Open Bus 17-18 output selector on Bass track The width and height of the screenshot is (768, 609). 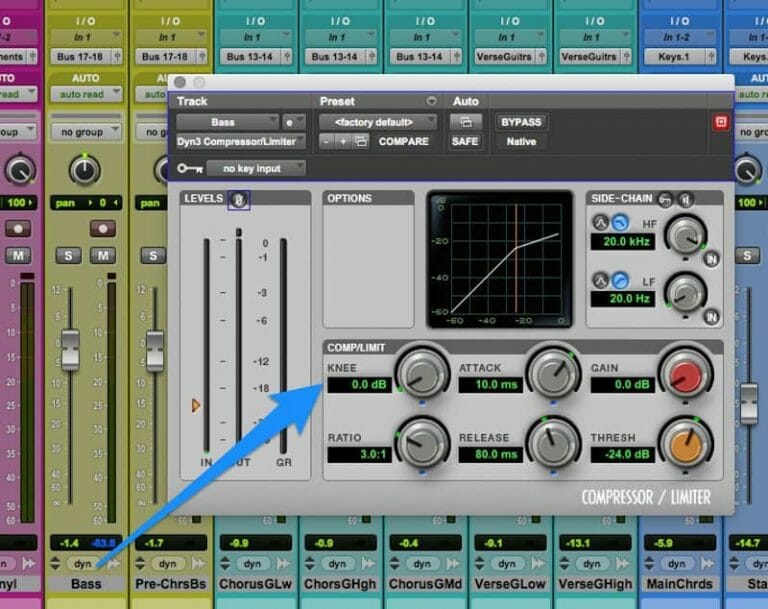point(81,57)
